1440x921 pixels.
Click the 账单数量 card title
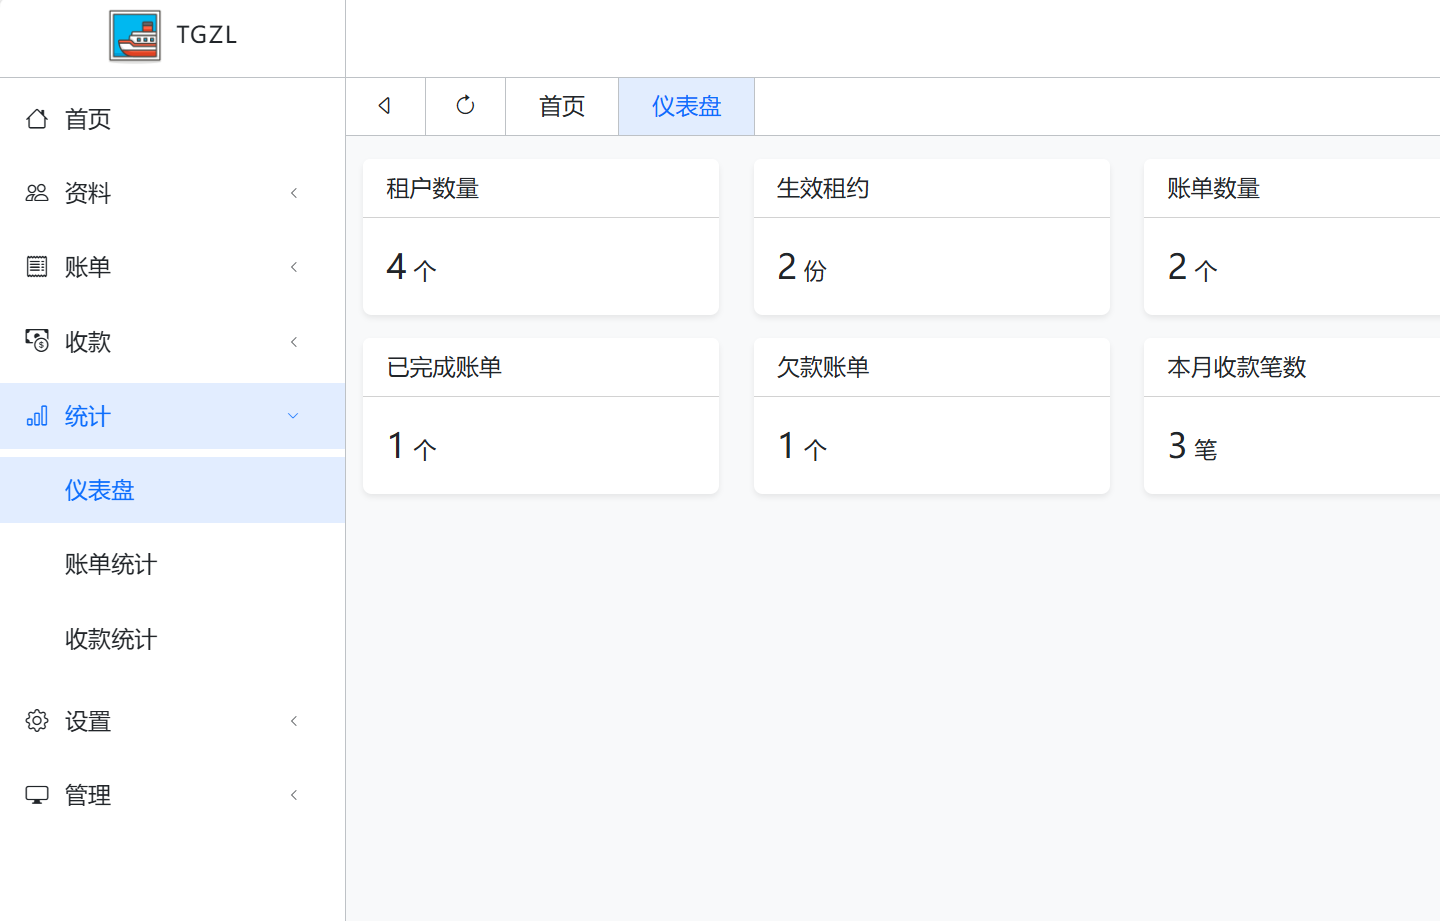point(1213,188)
